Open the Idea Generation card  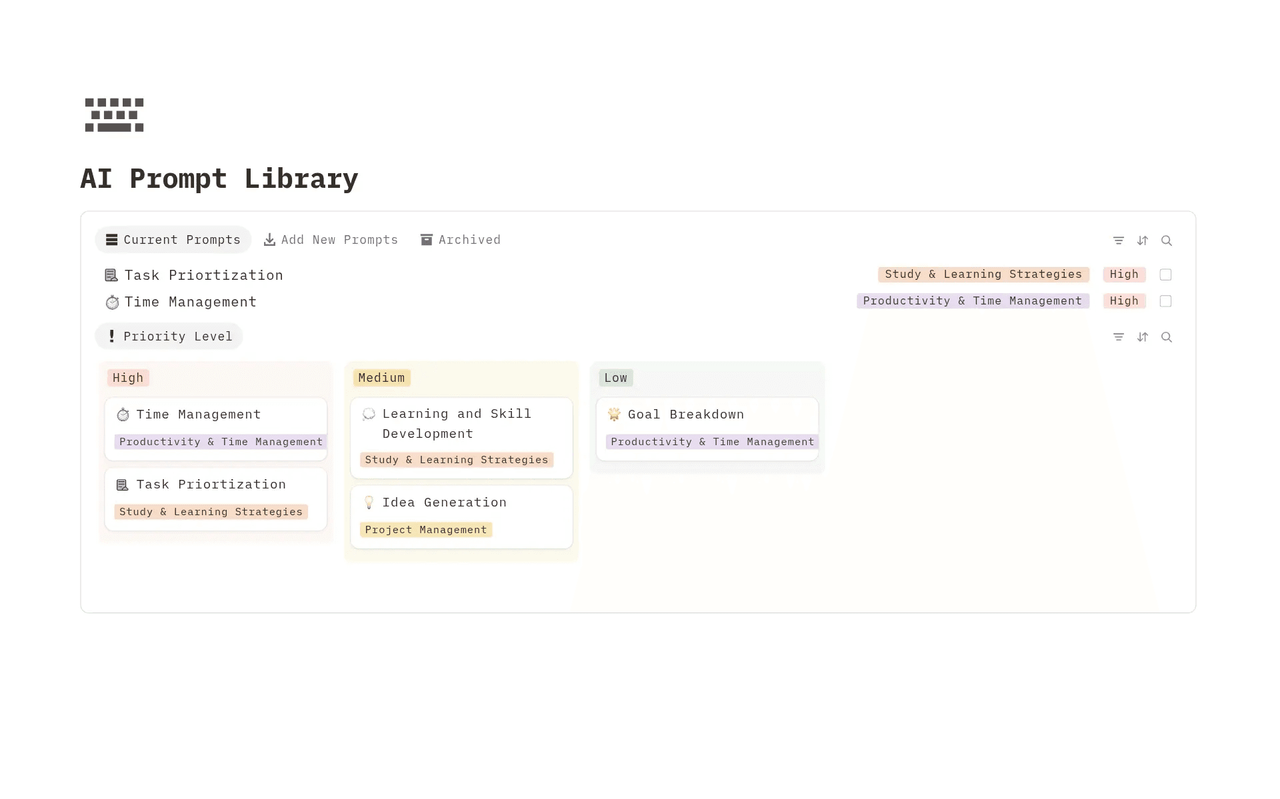[x=461, y=517]
